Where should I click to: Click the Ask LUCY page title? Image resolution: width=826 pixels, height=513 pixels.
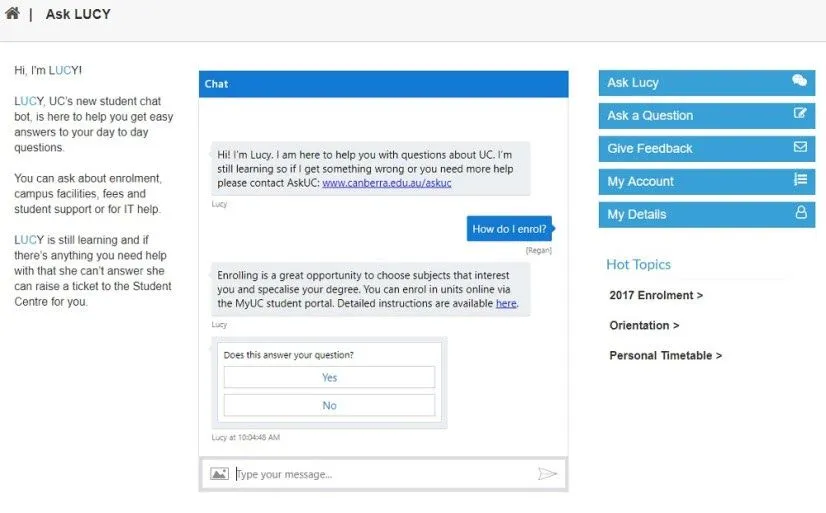point(78,14)
